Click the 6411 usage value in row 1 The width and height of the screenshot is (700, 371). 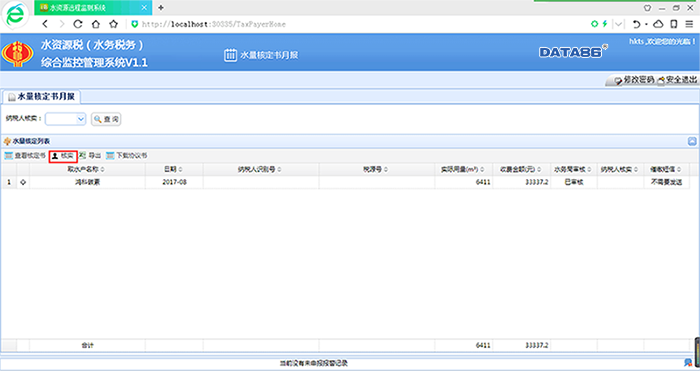click(x=483, y=182)
